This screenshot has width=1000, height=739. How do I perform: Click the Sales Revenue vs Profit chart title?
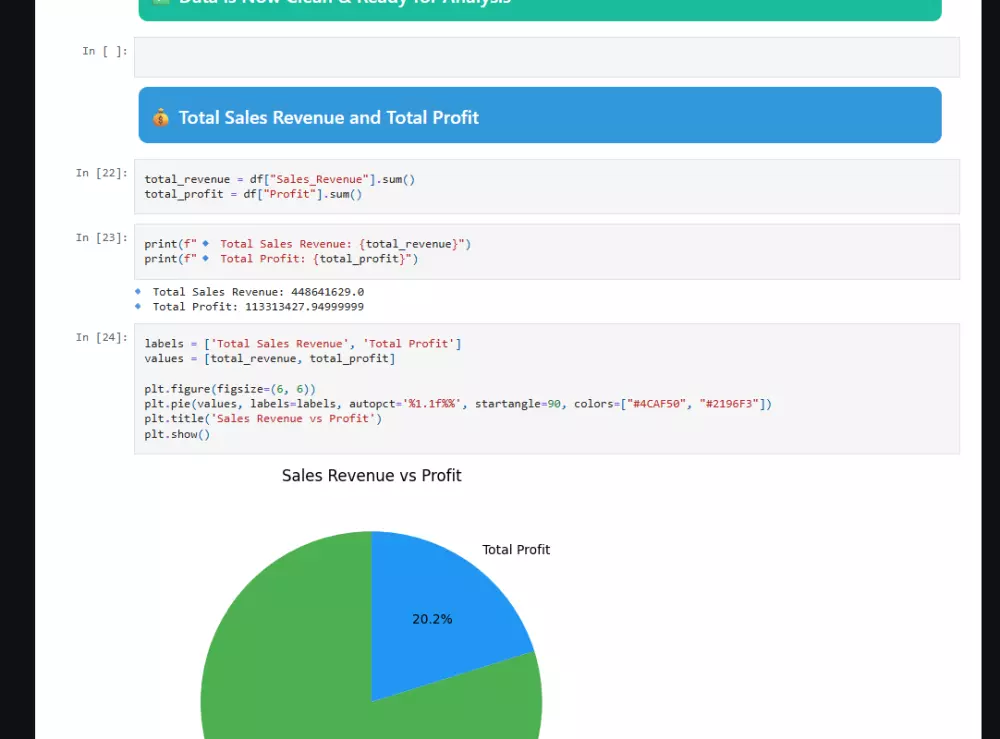click(x=371, y=475)
